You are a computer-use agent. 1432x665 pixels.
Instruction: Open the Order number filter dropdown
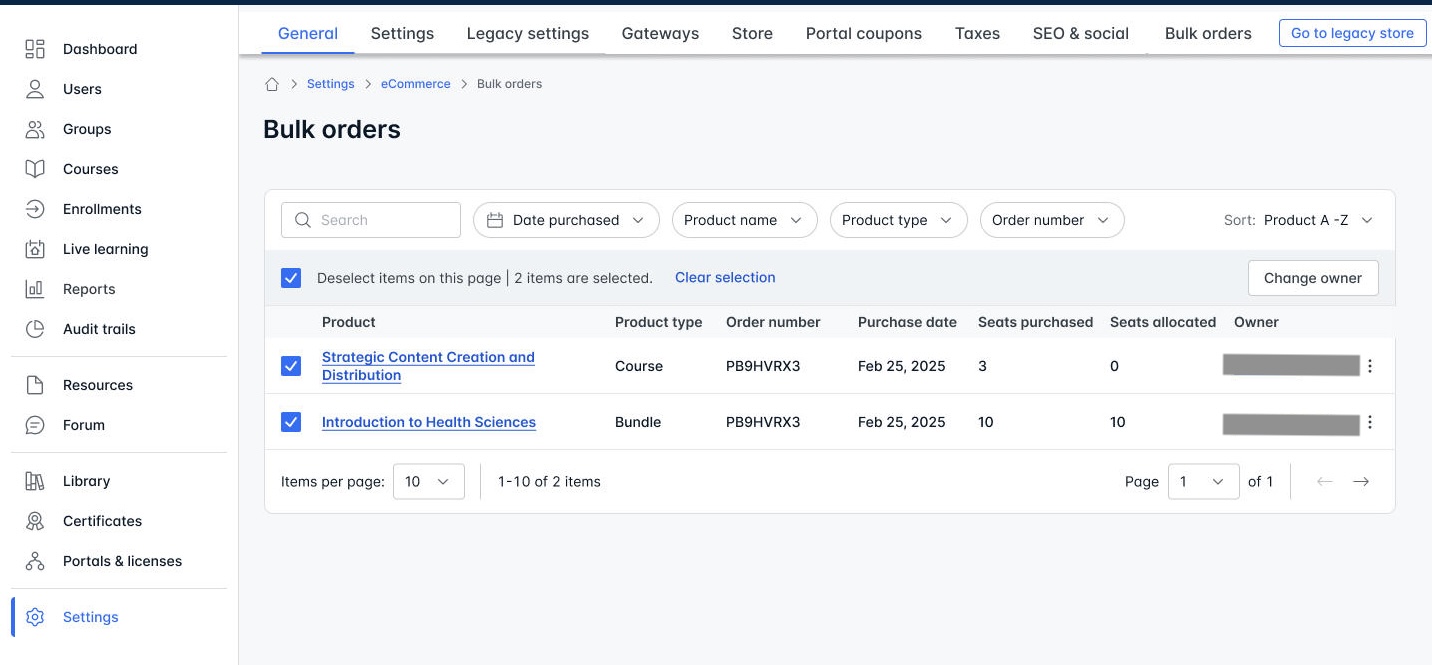[x=1052, y=220]
